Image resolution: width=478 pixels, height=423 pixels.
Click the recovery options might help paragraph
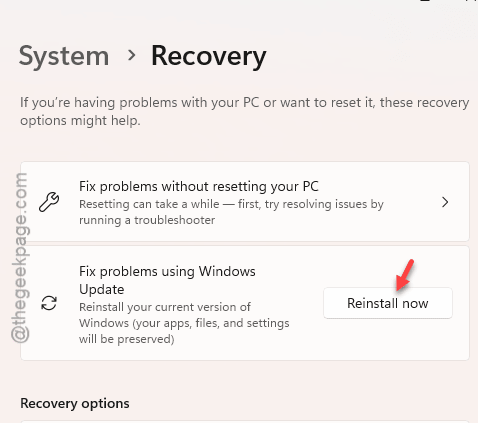tap(245, 111)
